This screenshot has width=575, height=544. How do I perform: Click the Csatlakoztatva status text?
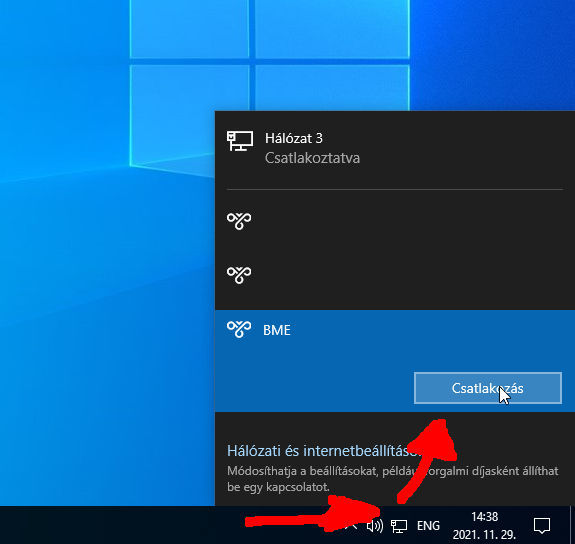point(312,158)
